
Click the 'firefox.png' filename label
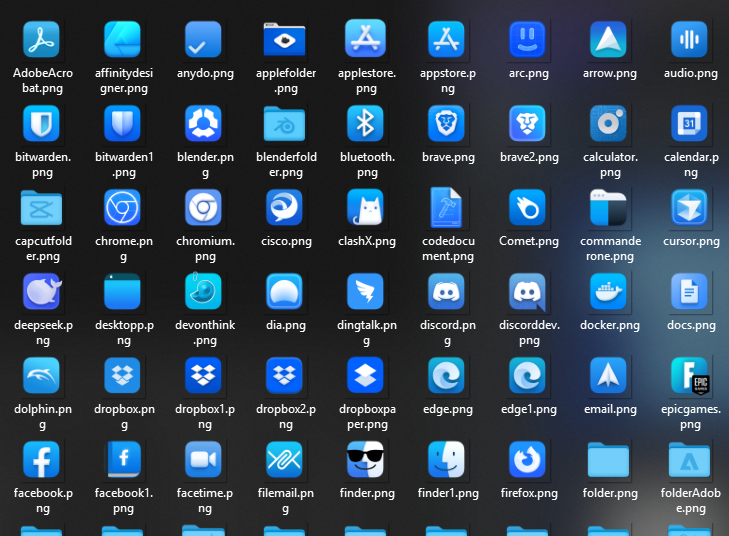coord(529,493)
